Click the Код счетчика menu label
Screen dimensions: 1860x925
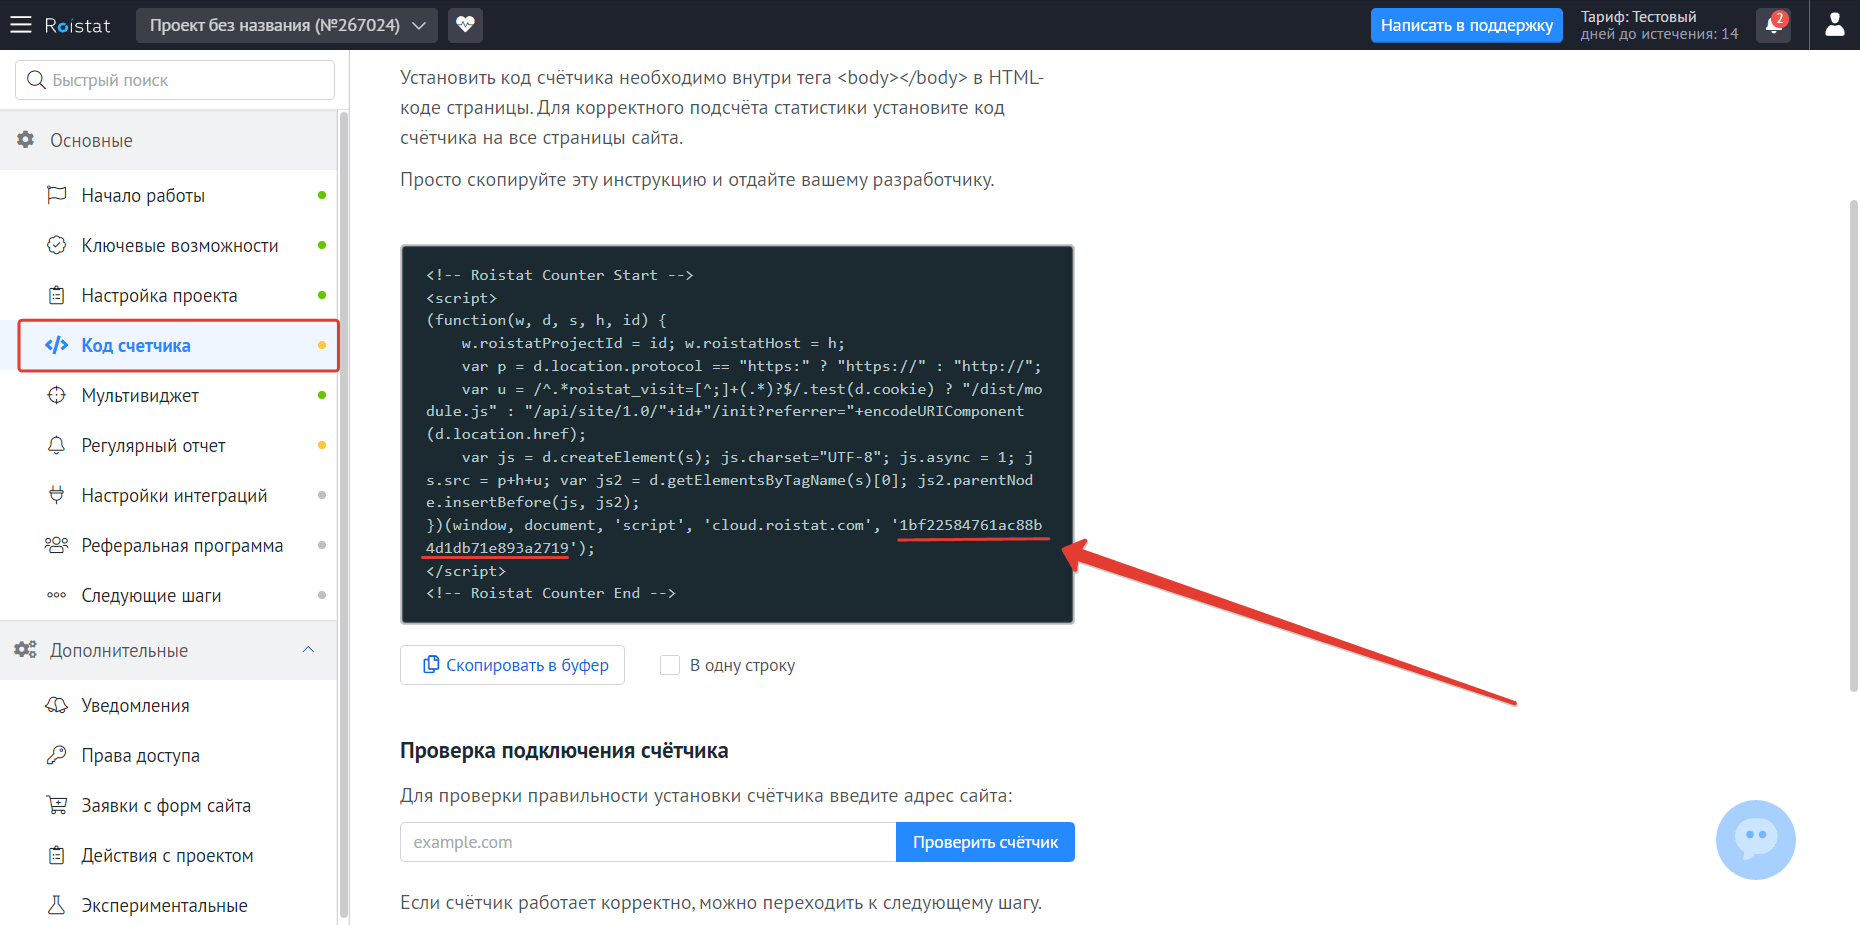coord(136,345)
